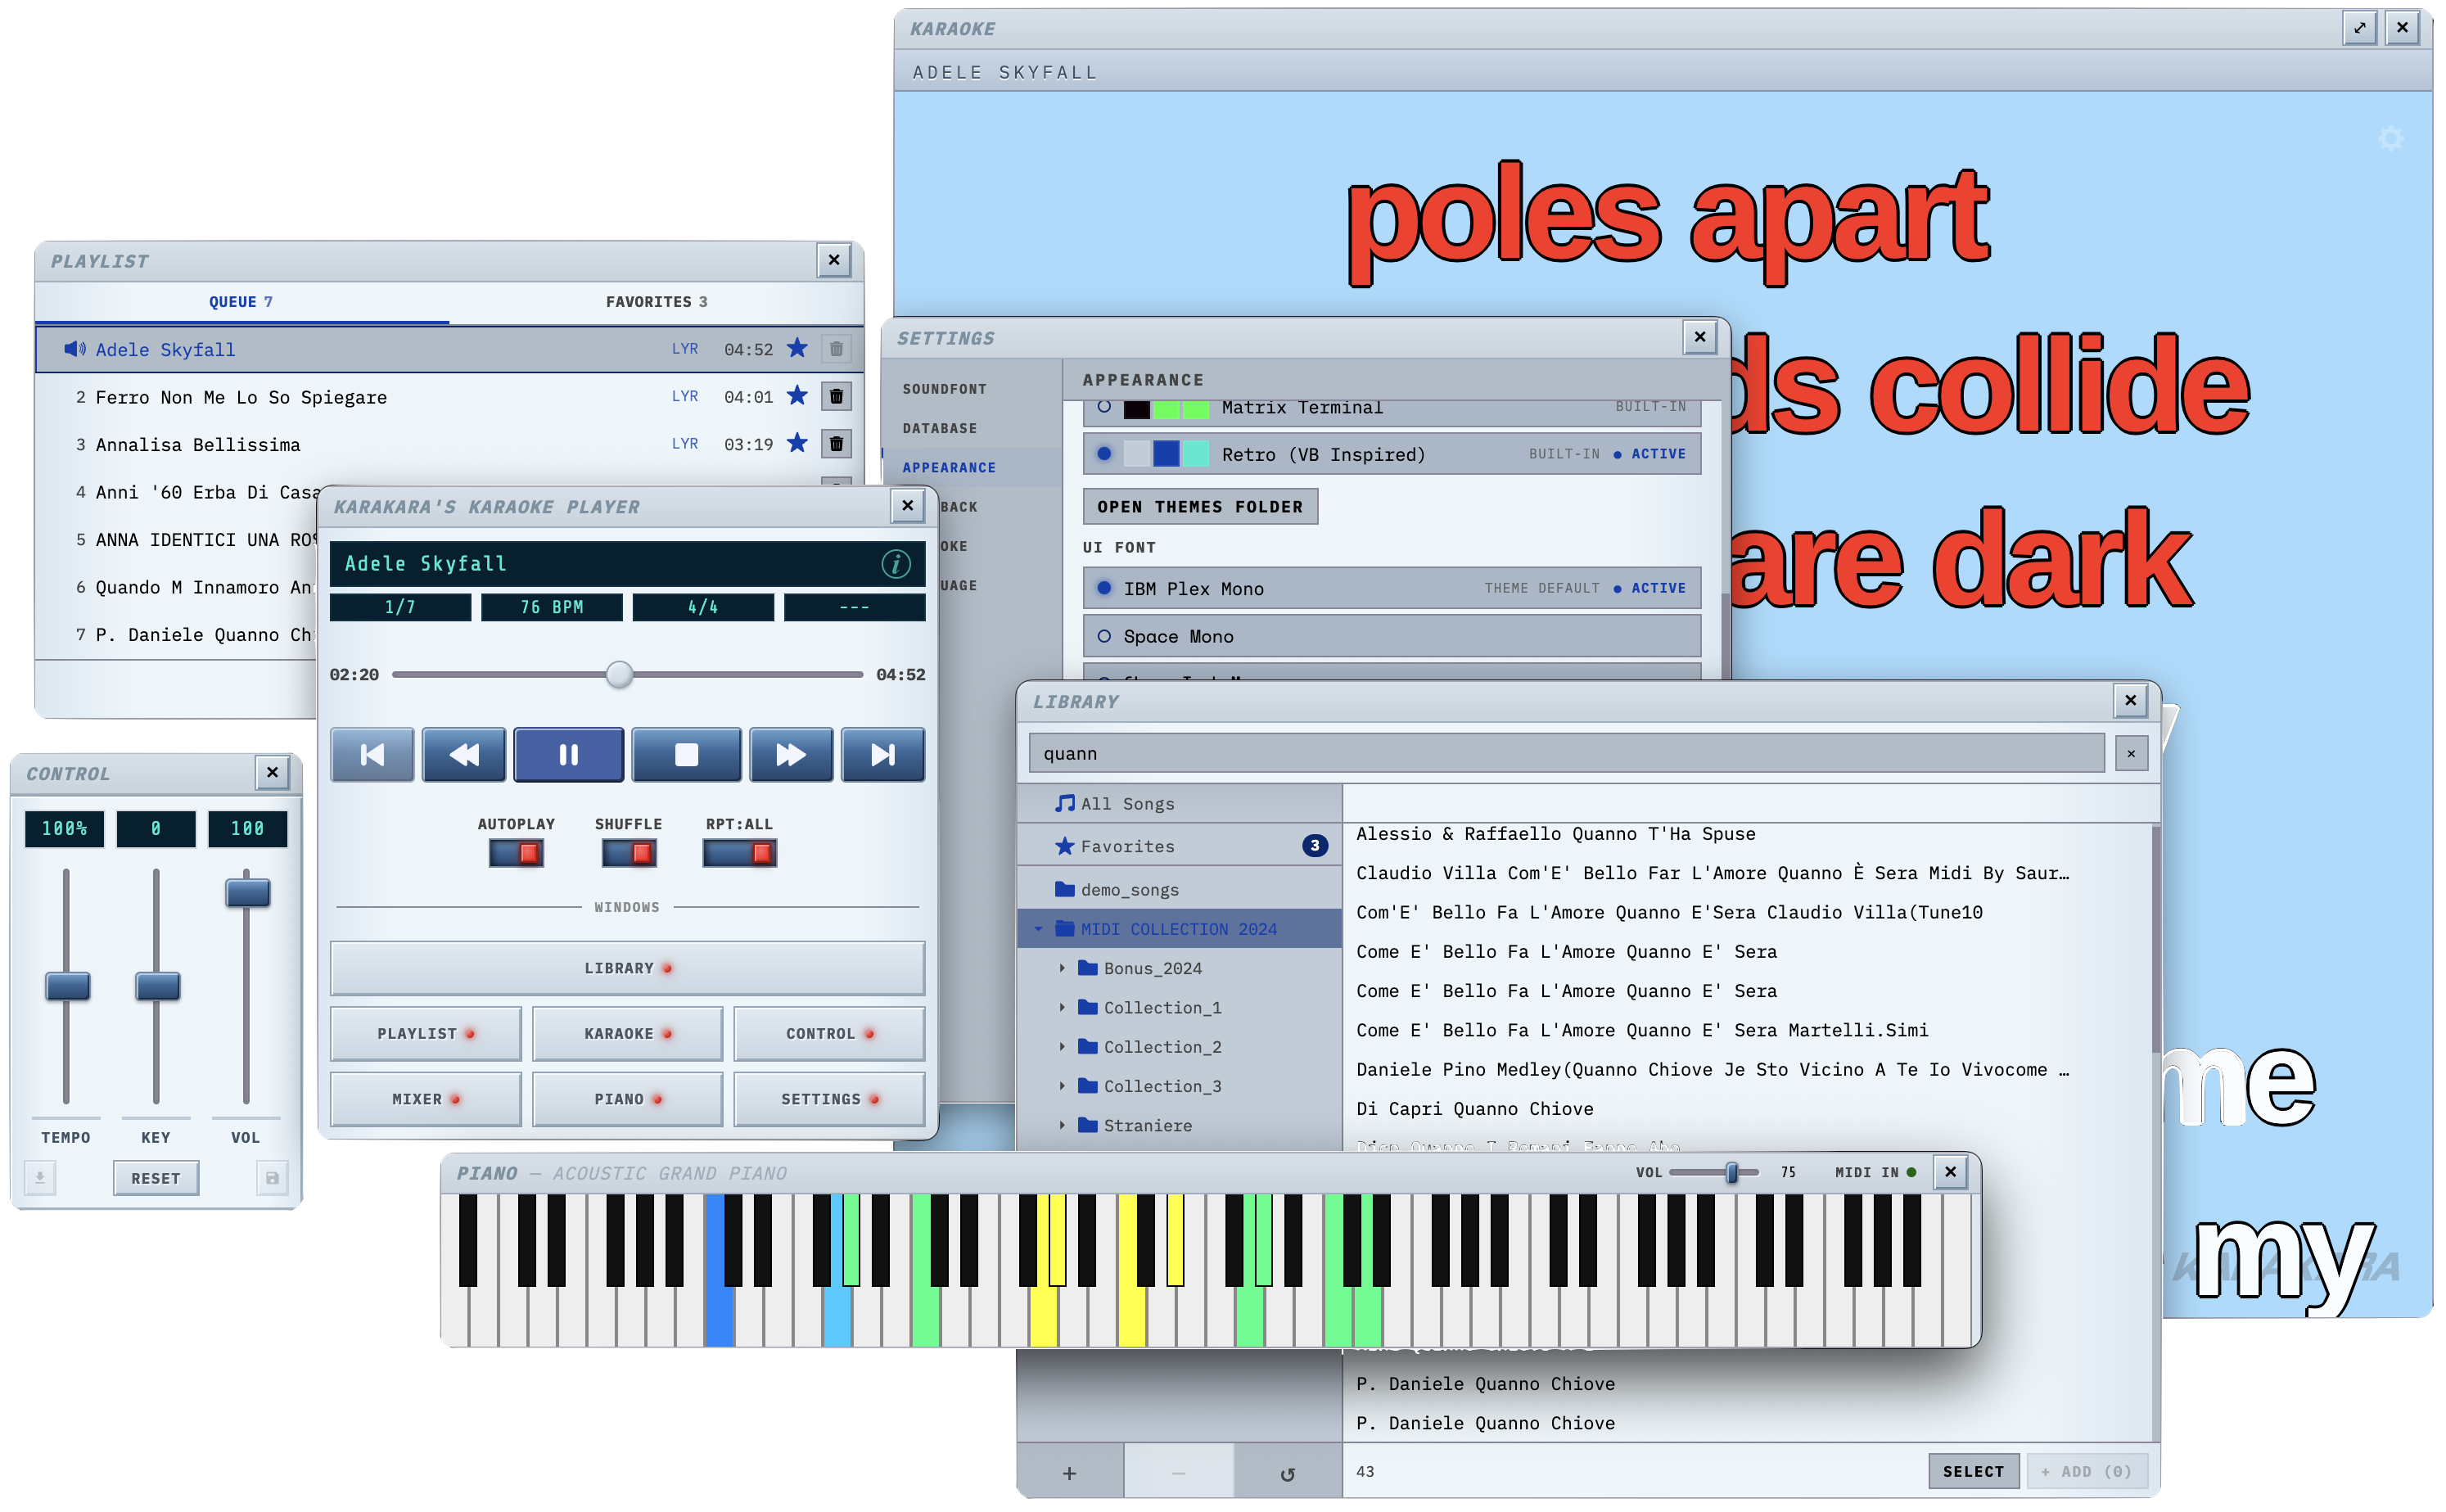Clear the library search field
The width and height of the screenshot is (2446, 1512).
tap(2131, 754)
